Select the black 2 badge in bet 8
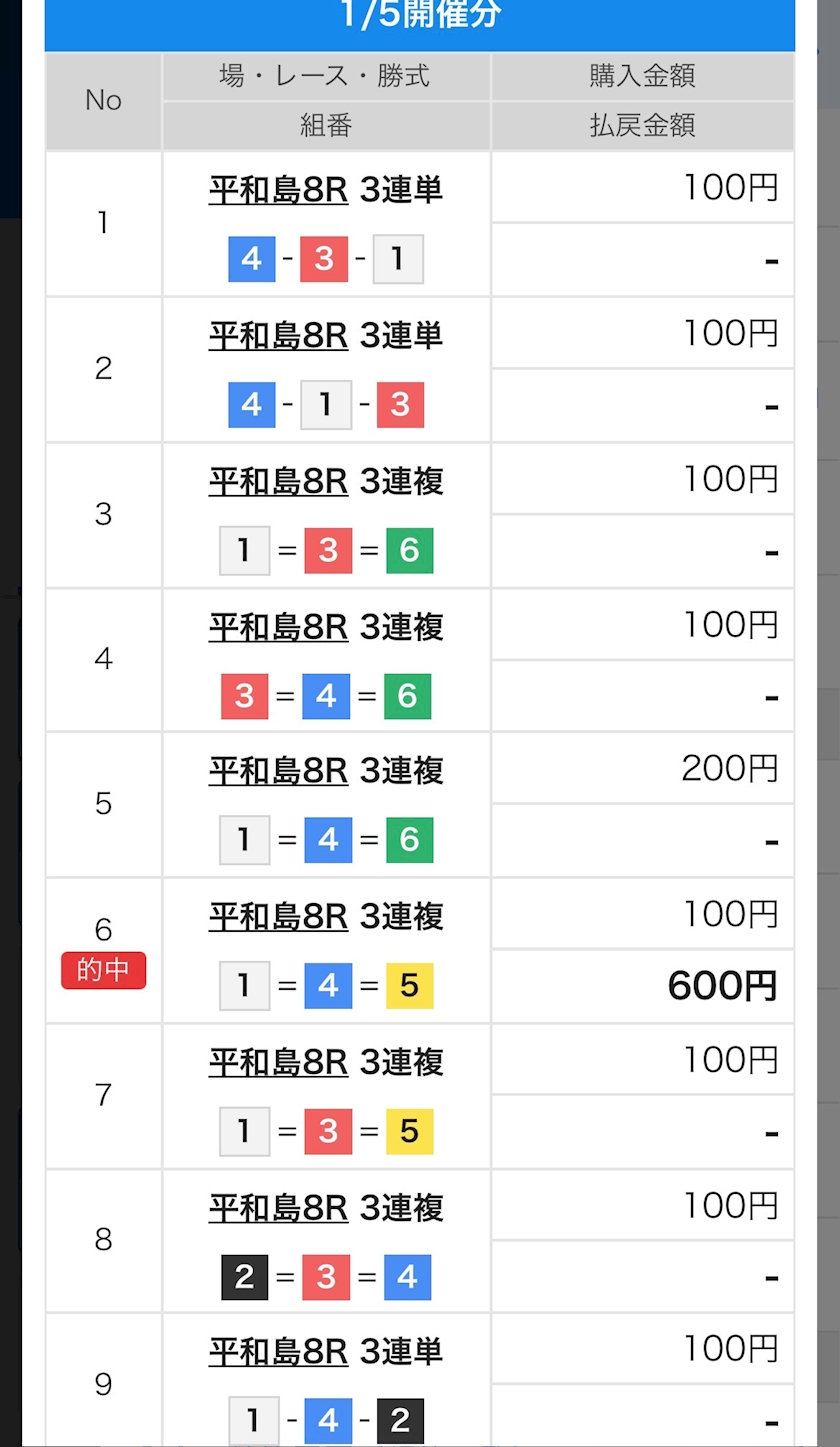Screen dimensions: 840x1447 (245, 1277)
